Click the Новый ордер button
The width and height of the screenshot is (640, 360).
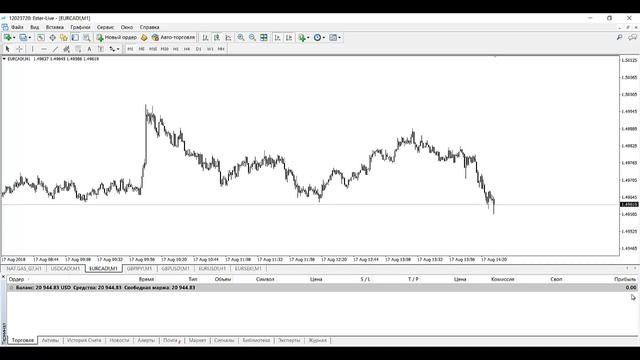pyautogui.click(x=117, y=38)
